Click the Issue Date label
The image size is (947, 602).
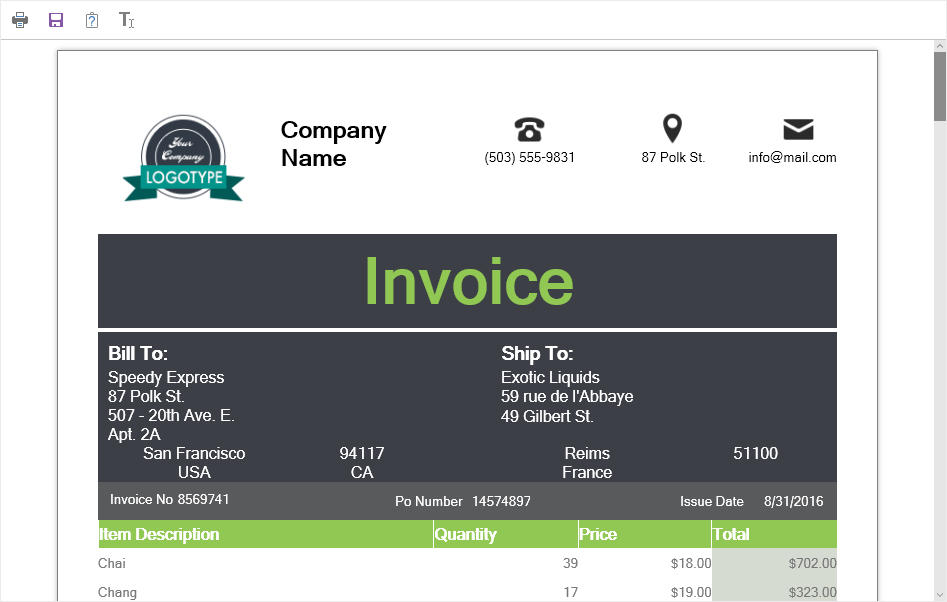click(711, 501)
